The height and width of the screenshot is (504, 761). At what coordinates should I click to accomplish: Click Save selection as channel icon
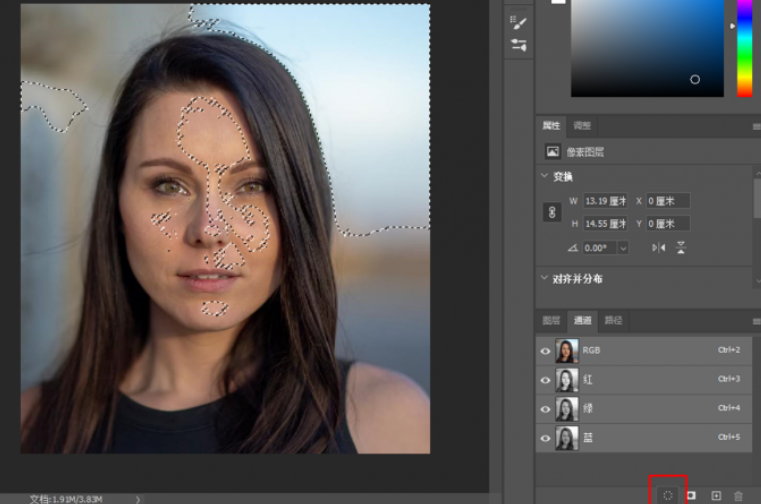[x=691, y=495]
